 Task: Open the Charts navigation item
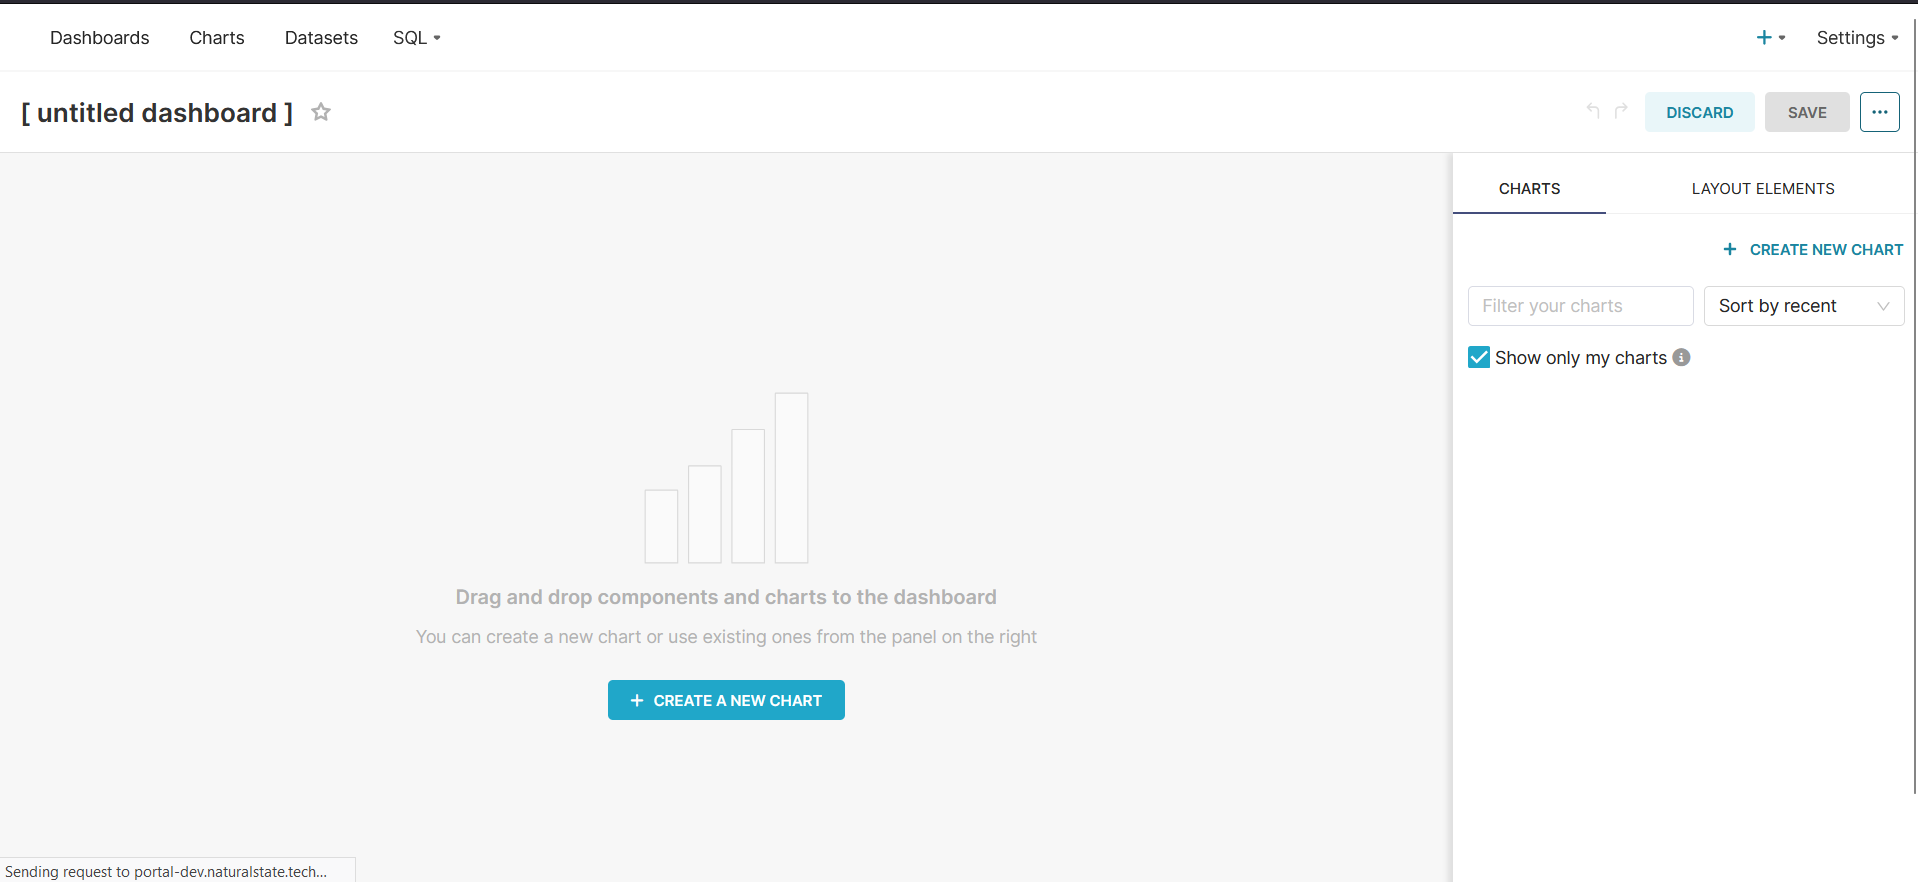[x=217, y=38]
